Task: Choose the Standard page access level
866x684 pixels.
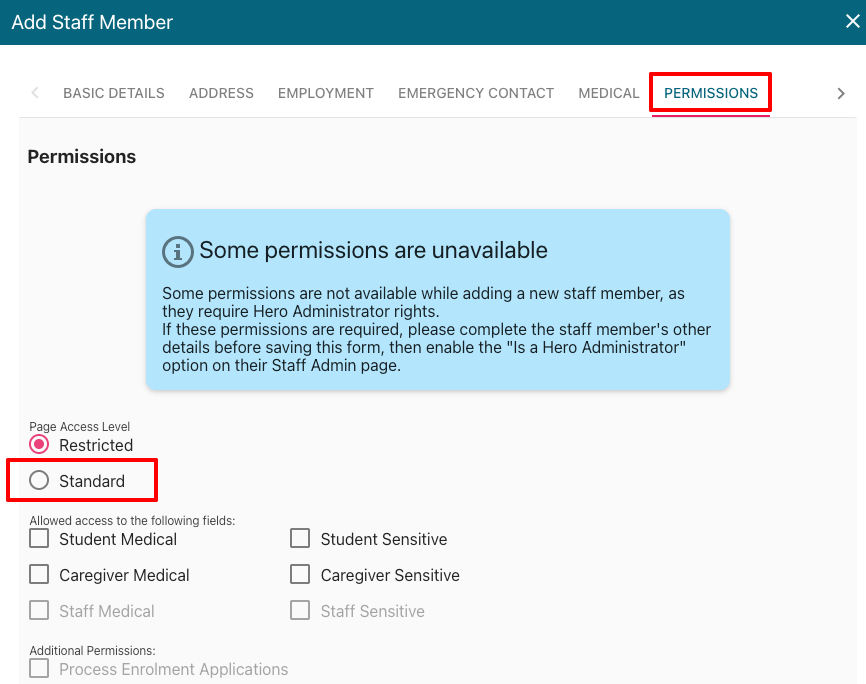Action: coord(40,481)
